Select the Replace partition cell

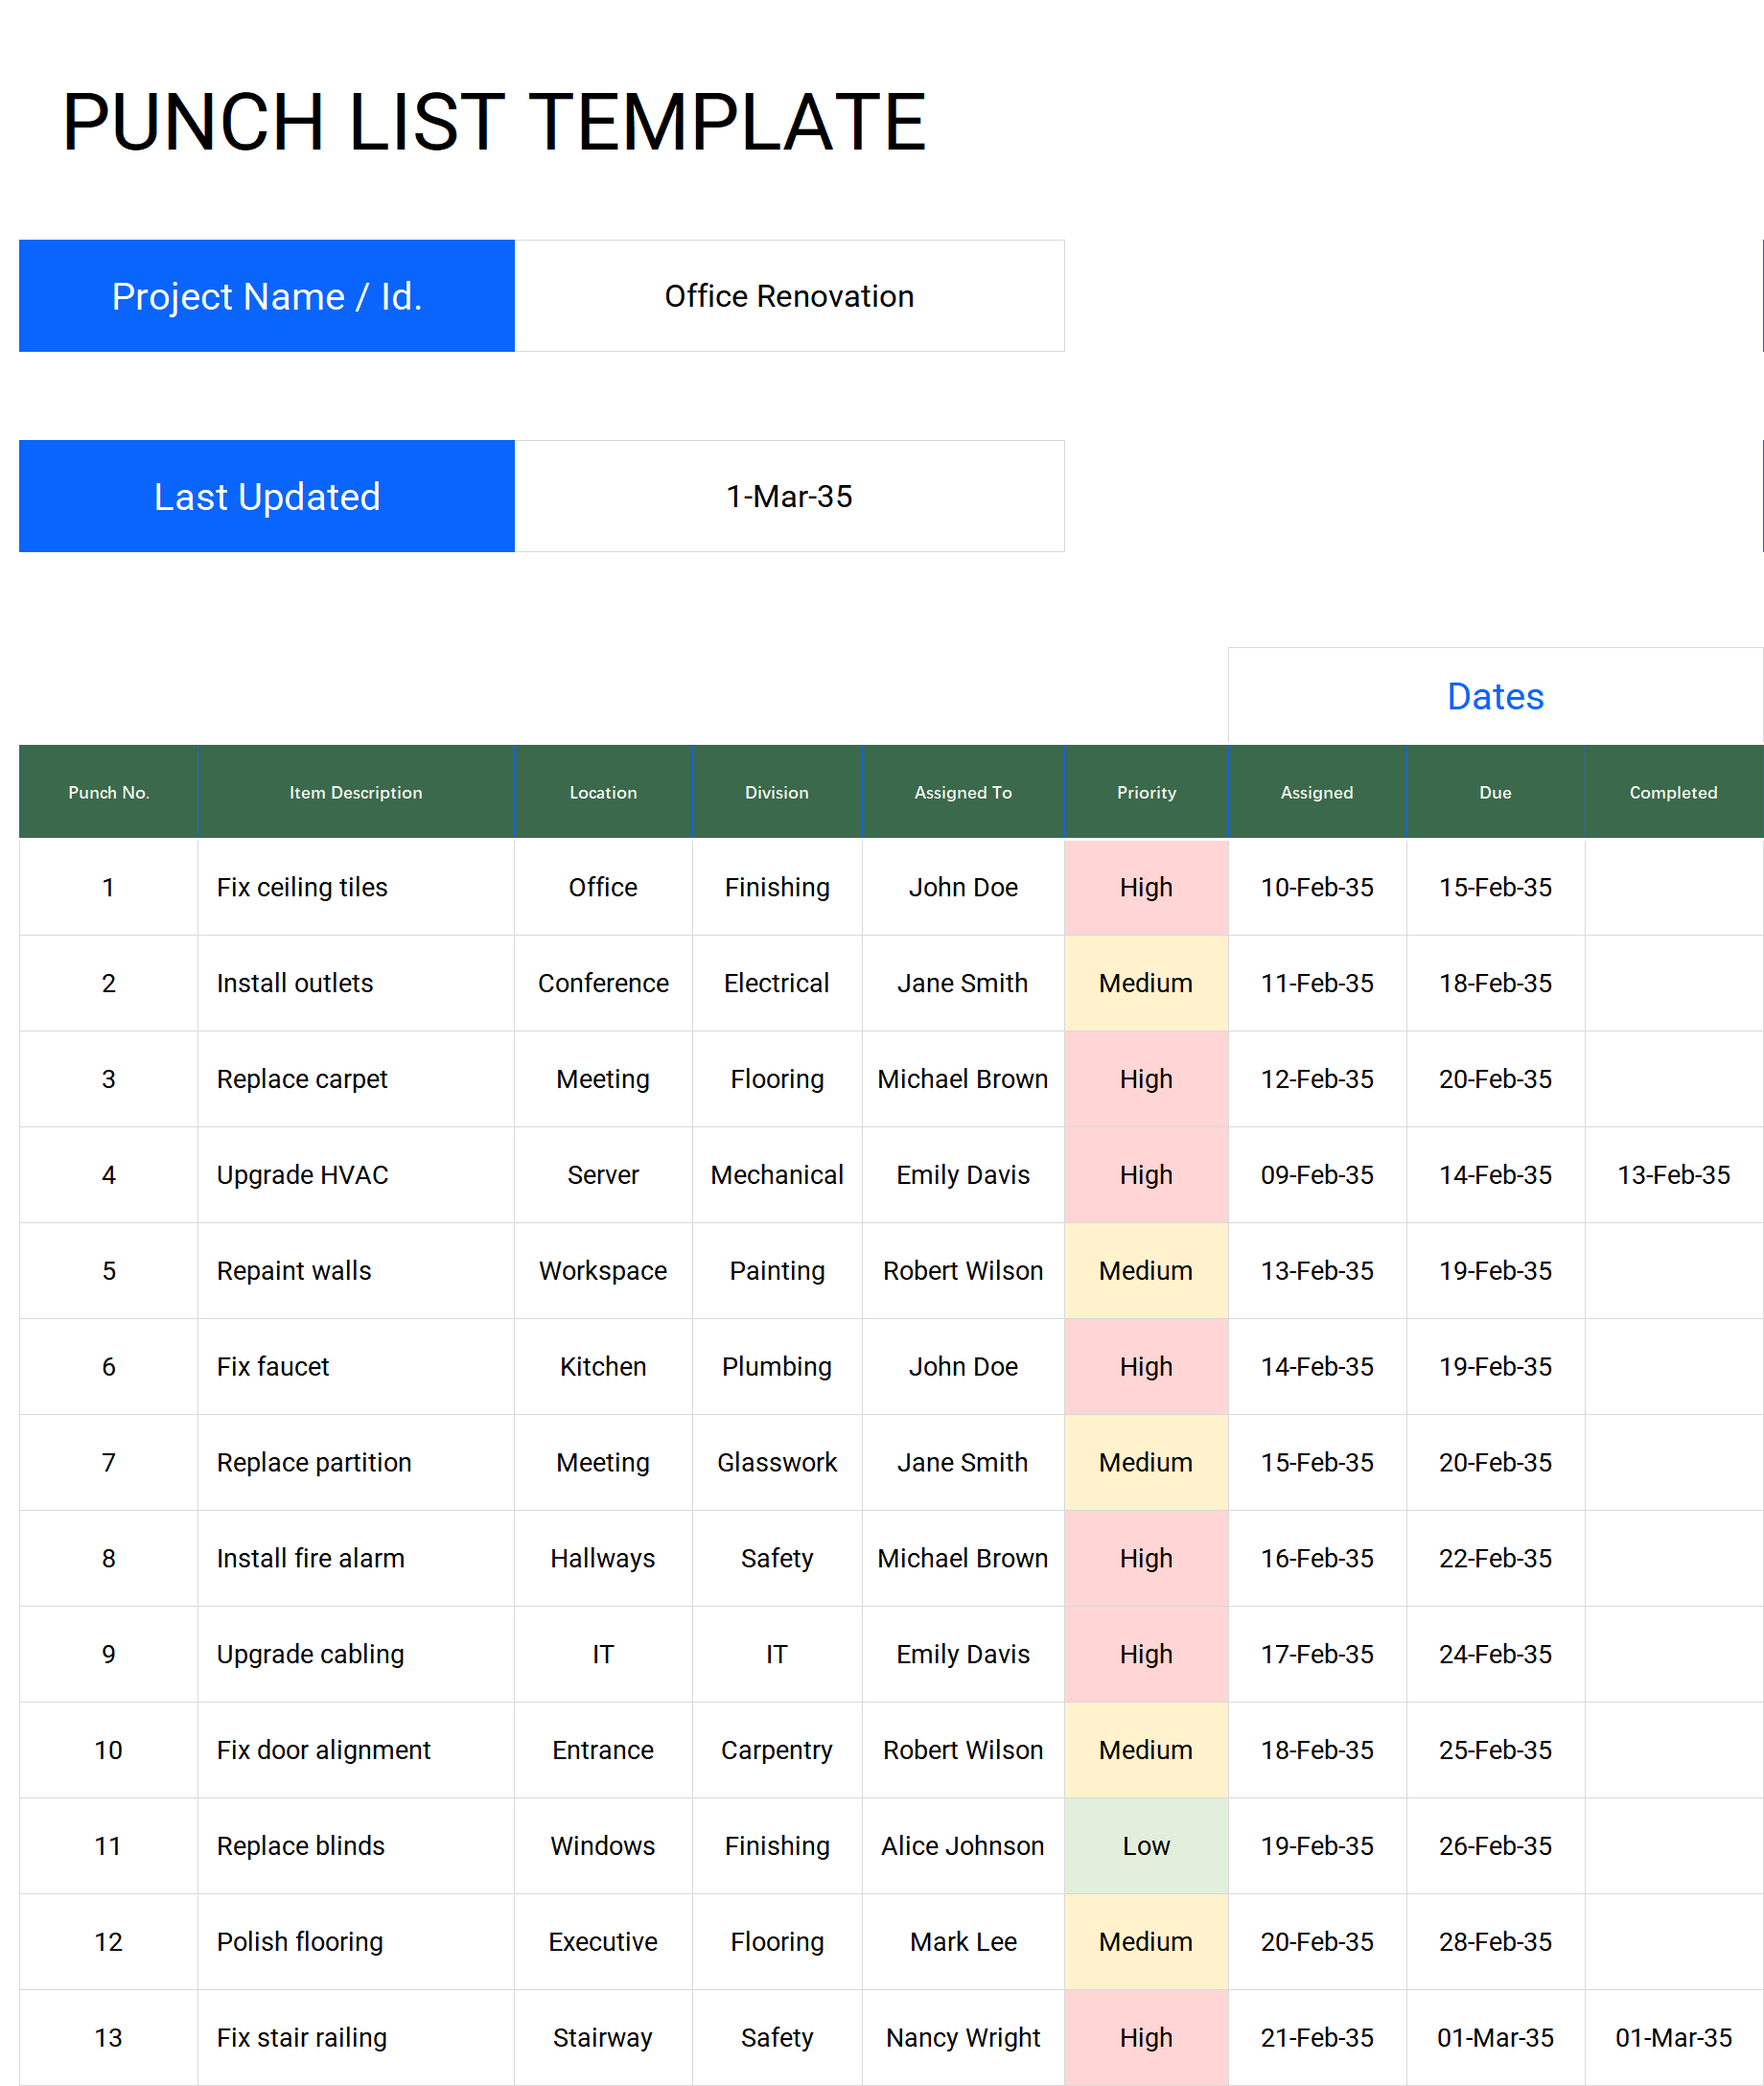tap(356, 1463)
